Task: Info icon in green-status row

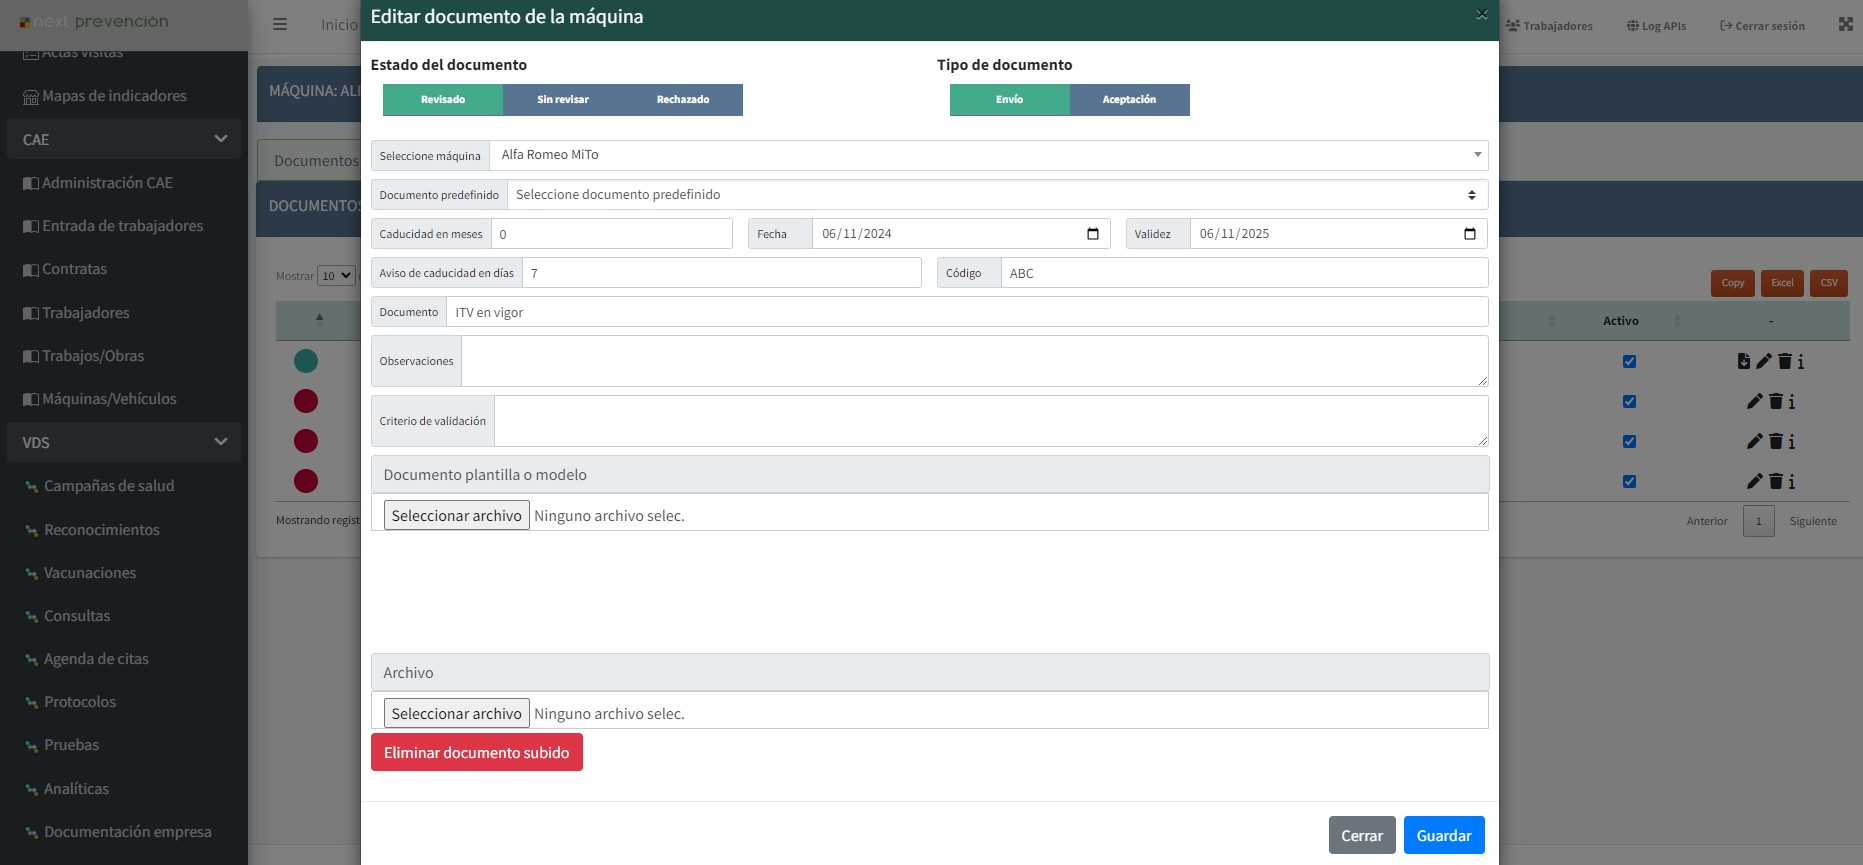Action: click(1801, 361)
